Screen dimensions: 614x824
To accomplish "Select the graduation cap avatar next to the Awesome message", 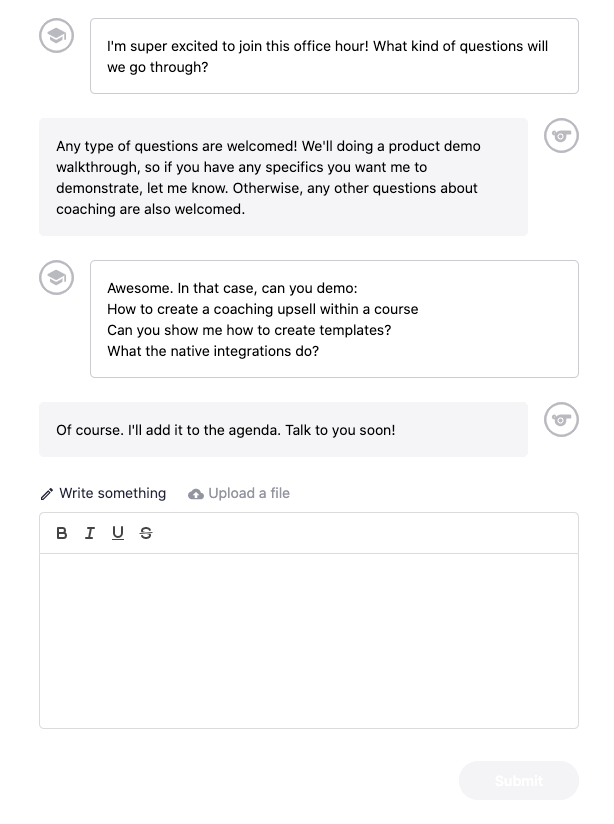I will [x=56, y=278].
